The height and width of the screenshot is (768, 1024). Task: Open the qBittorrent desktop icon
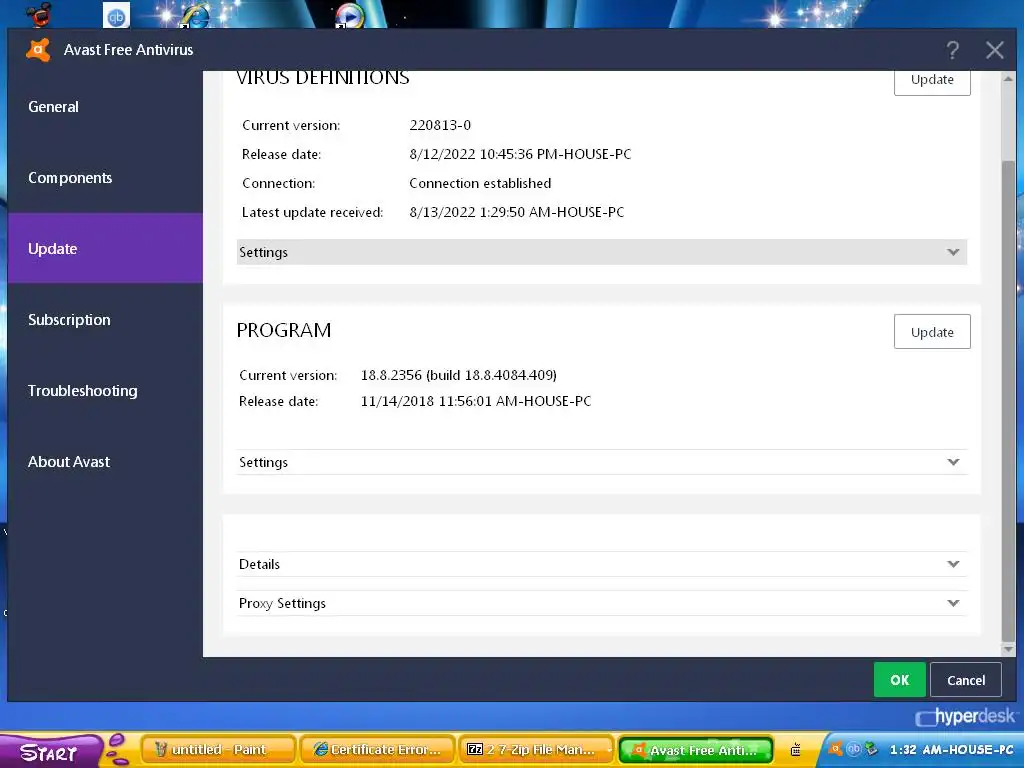116,15
